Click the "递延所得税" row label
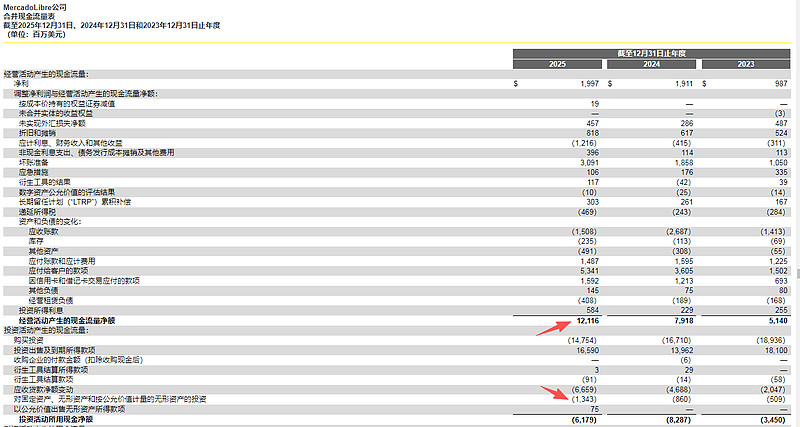Screen dimensions: 800x427 pyautogui.click(x=37, y=212)
